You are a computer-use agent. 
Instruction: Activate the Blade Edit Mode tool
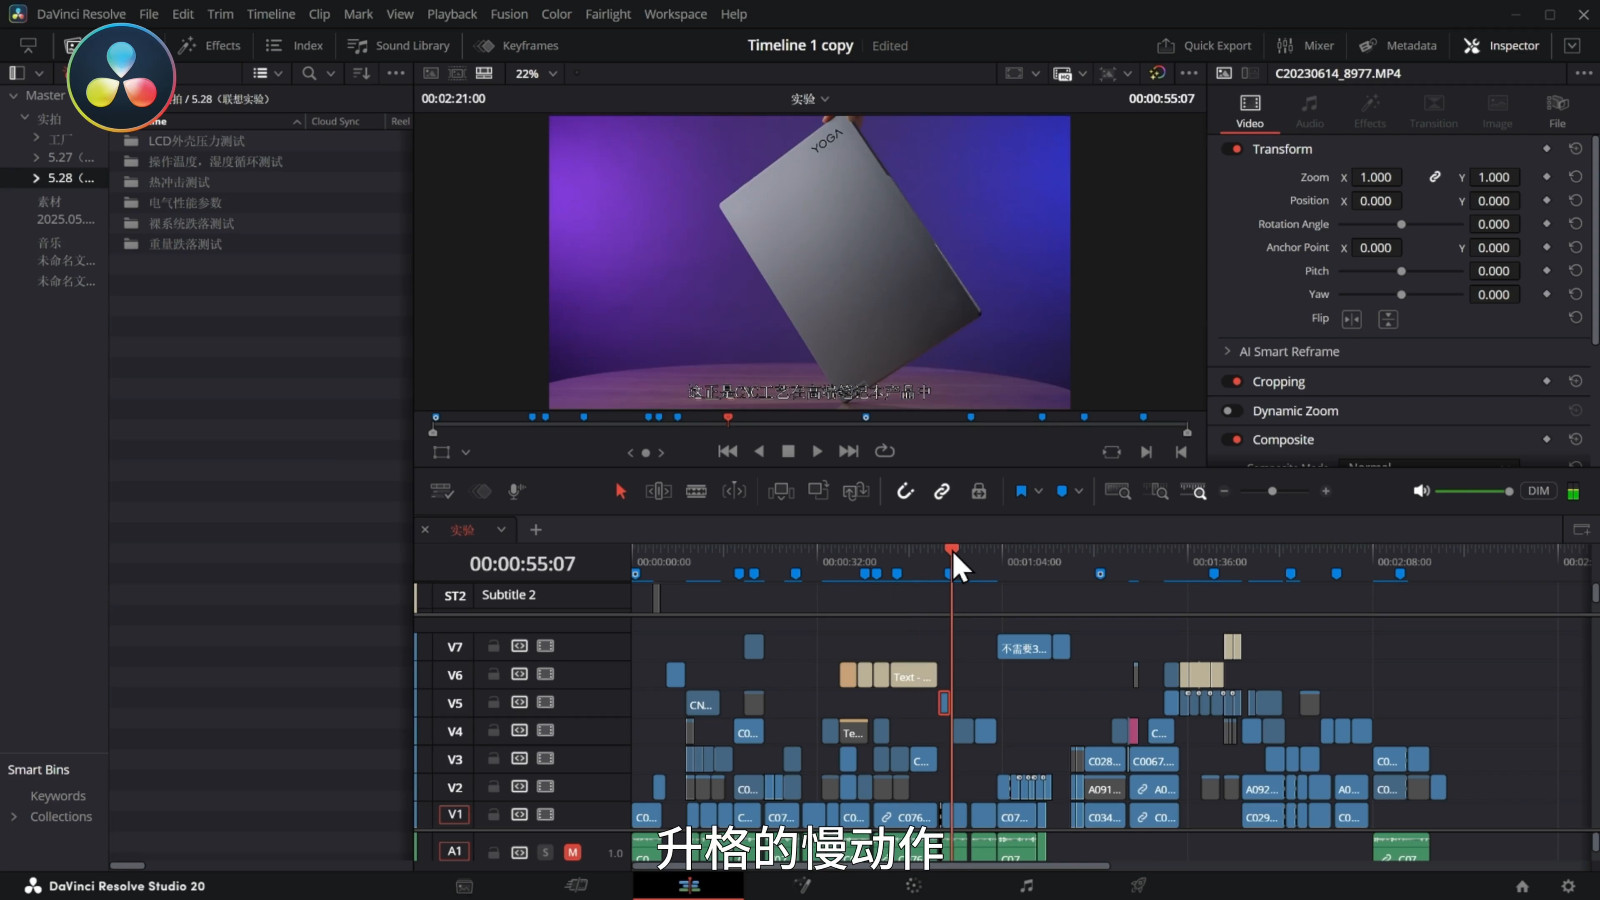[696, 491]
